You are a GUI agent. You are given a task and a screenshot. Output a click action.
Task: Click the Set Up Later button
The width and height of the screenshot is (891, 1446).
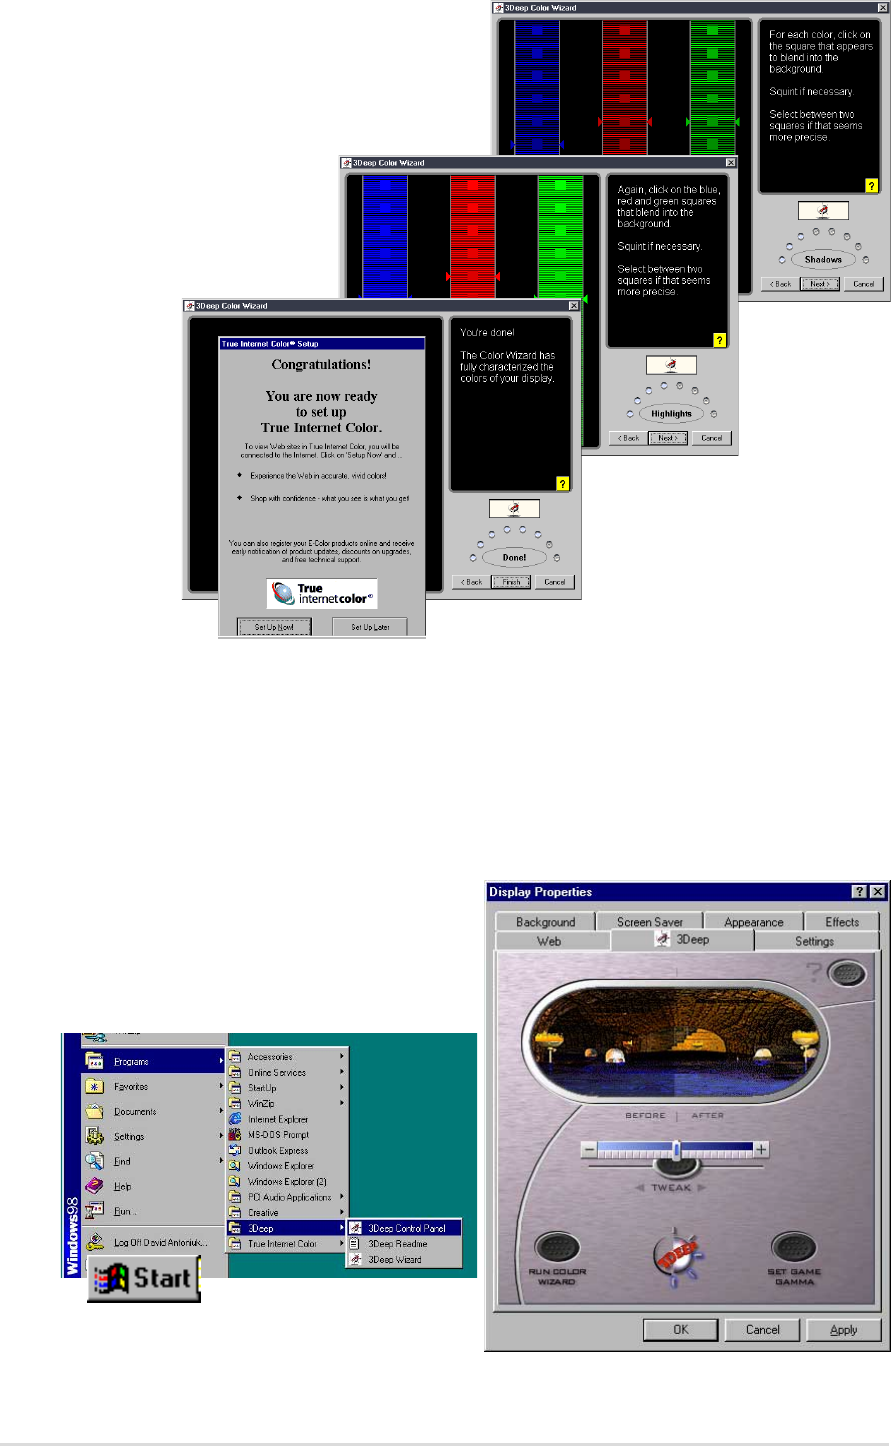click(x=370, y=627)
